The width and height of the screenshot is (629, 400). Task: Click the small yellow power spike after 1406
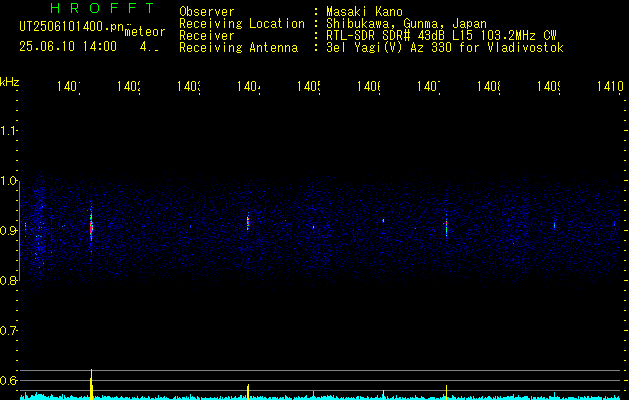pyautogui.click(x=383, y=394)
